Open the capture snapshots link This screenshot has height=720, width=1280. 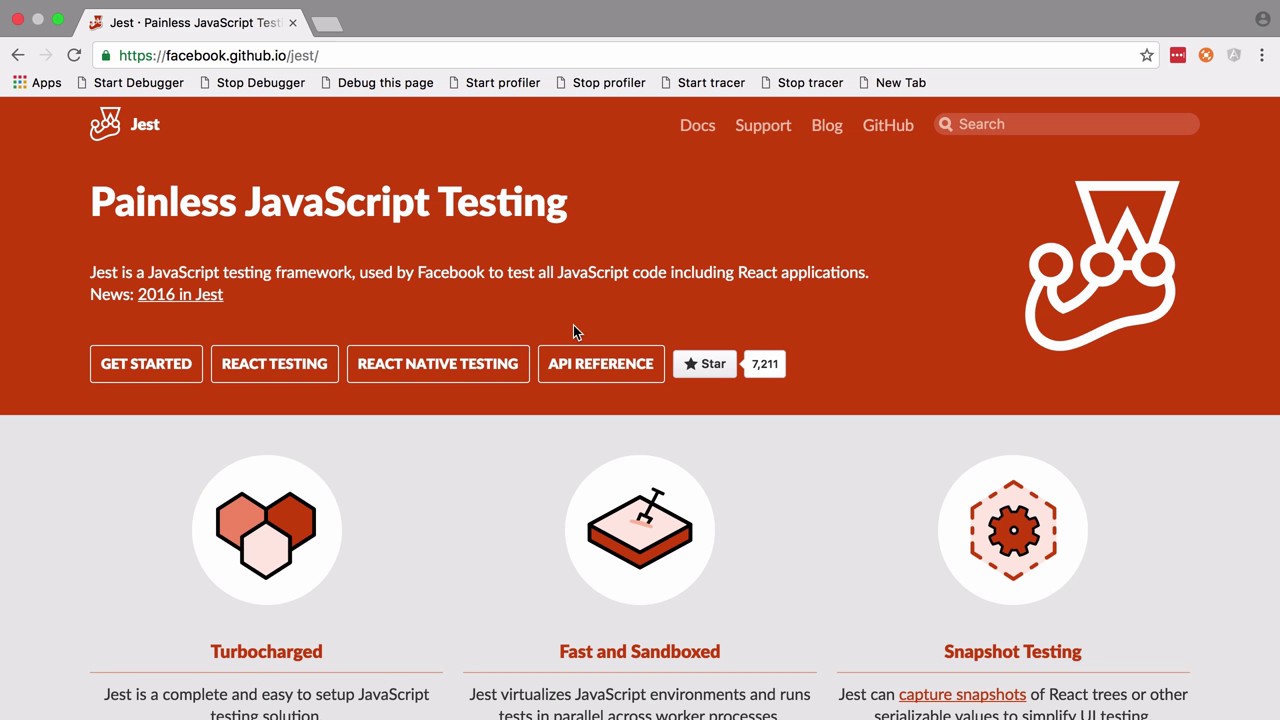[x=962, y=694]
